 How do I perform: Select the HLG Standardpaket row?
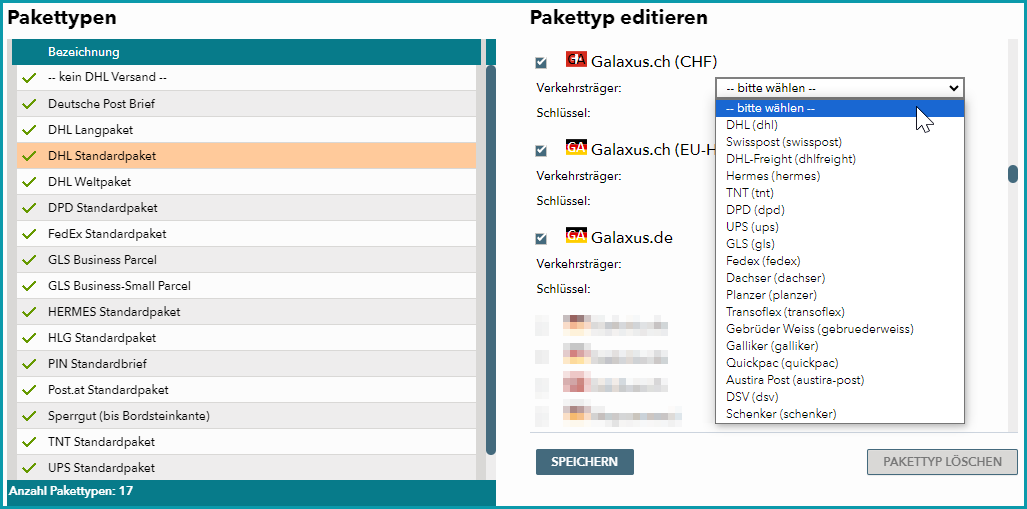[x=246, y=338]
